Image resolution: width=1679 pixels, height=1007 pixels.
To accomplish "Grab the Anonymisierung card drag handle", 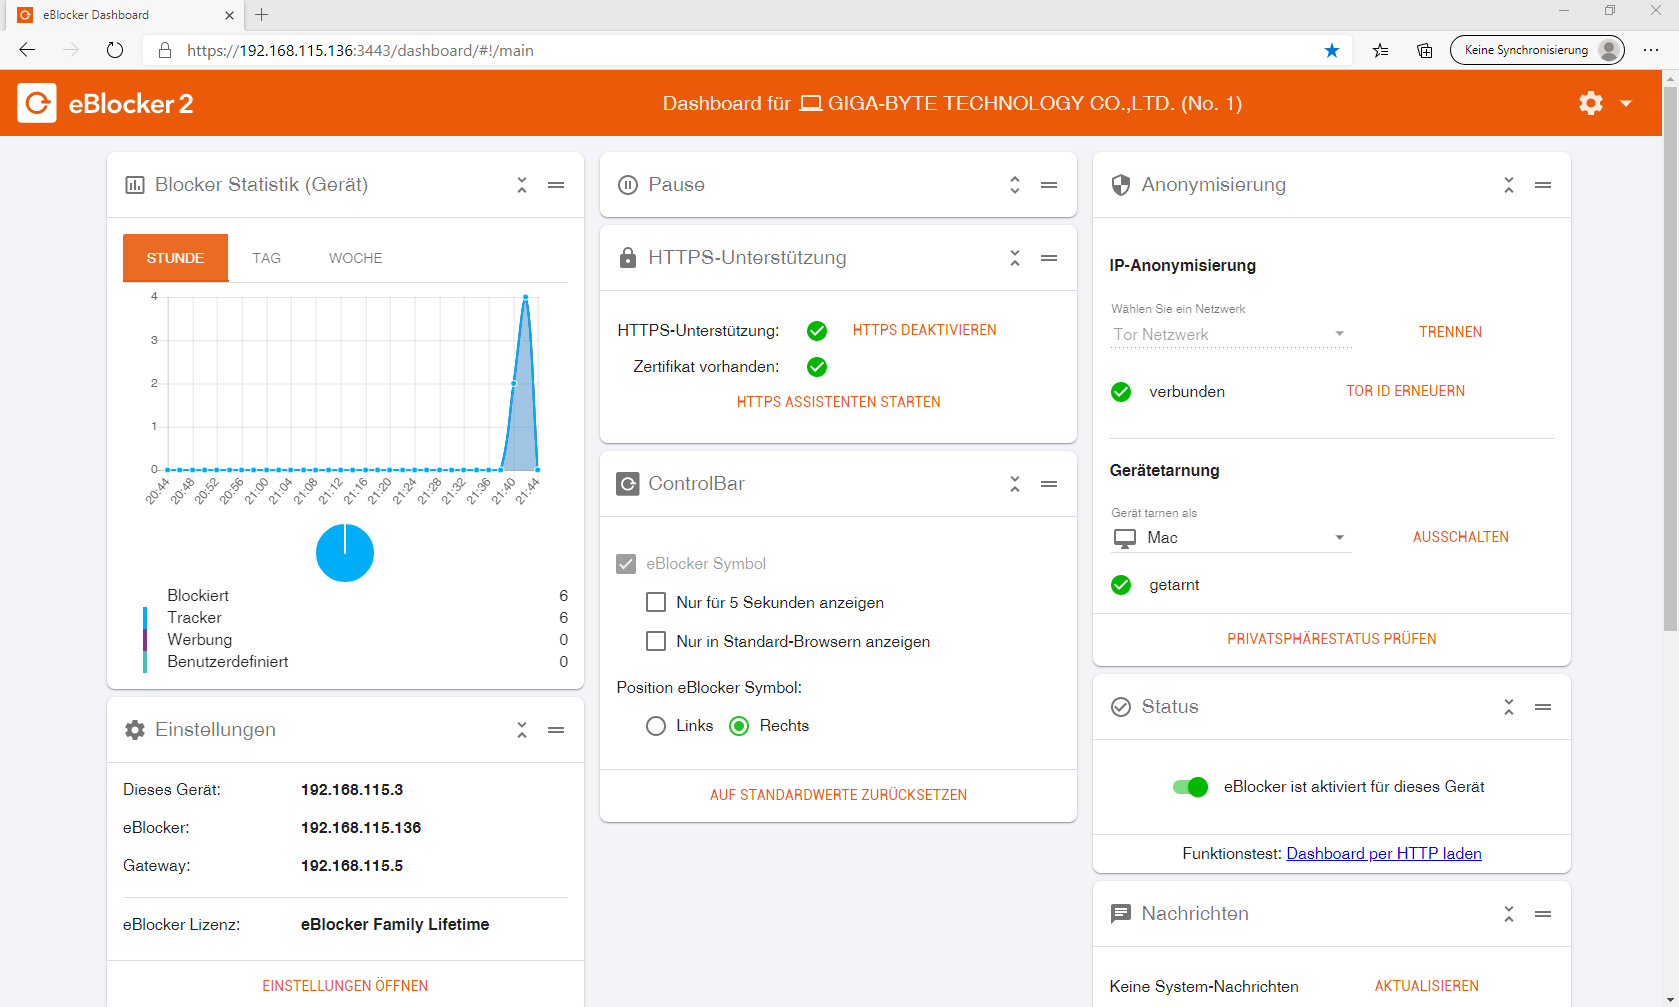I will point(1543,185).
